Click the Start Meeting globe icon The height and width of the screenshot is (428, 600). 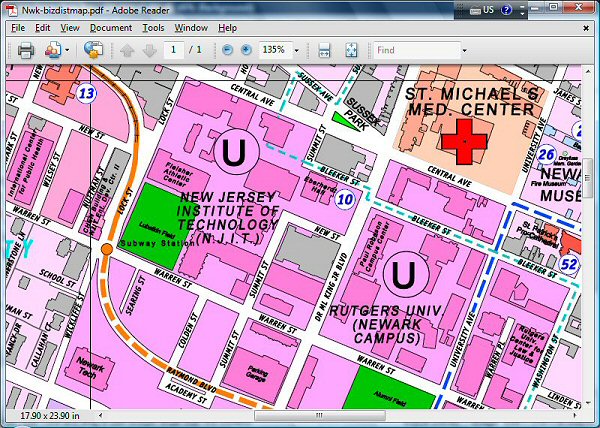coord(93,50)
